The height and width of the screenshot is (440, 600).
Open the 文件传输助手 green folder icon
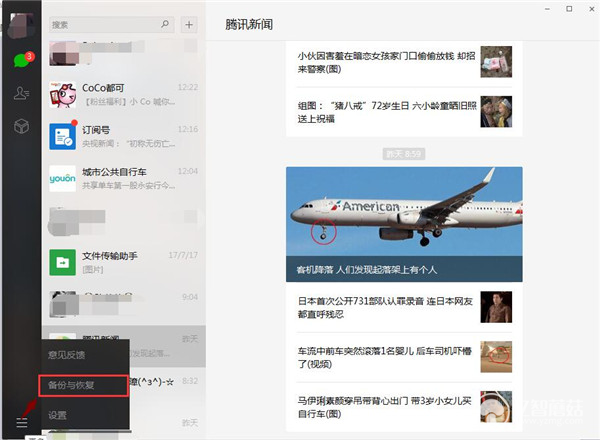pos(63,262)
